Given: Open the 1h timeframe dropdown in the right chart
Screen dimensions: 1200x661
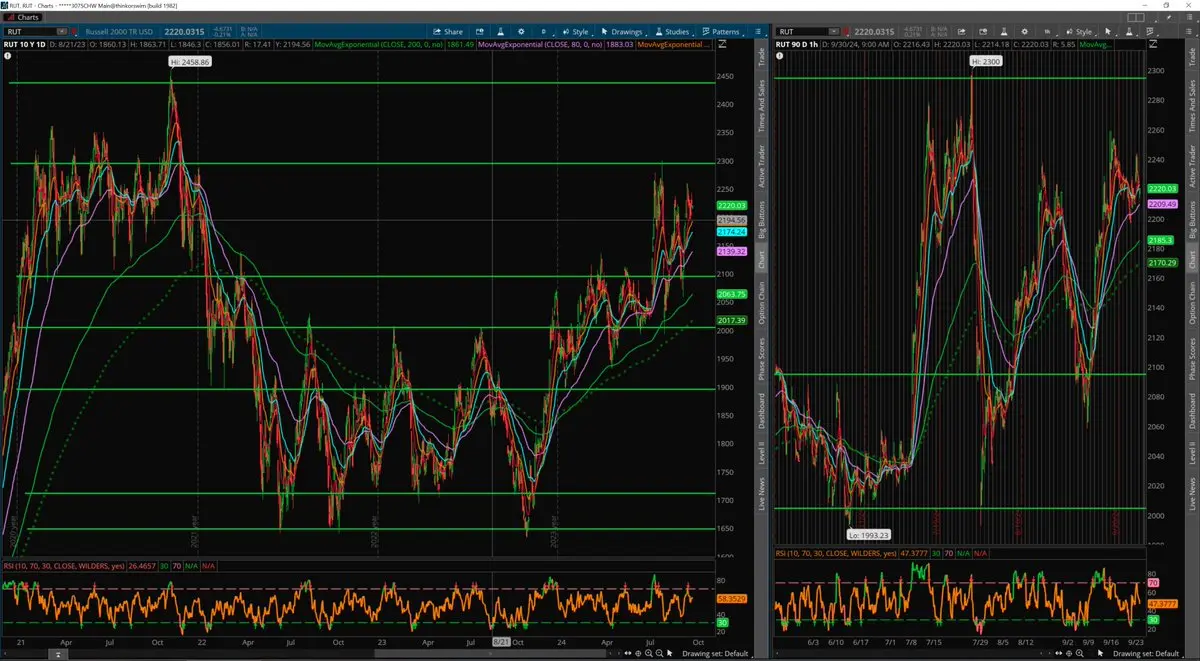Looking at the screenshot, I should pos(1047,32).
